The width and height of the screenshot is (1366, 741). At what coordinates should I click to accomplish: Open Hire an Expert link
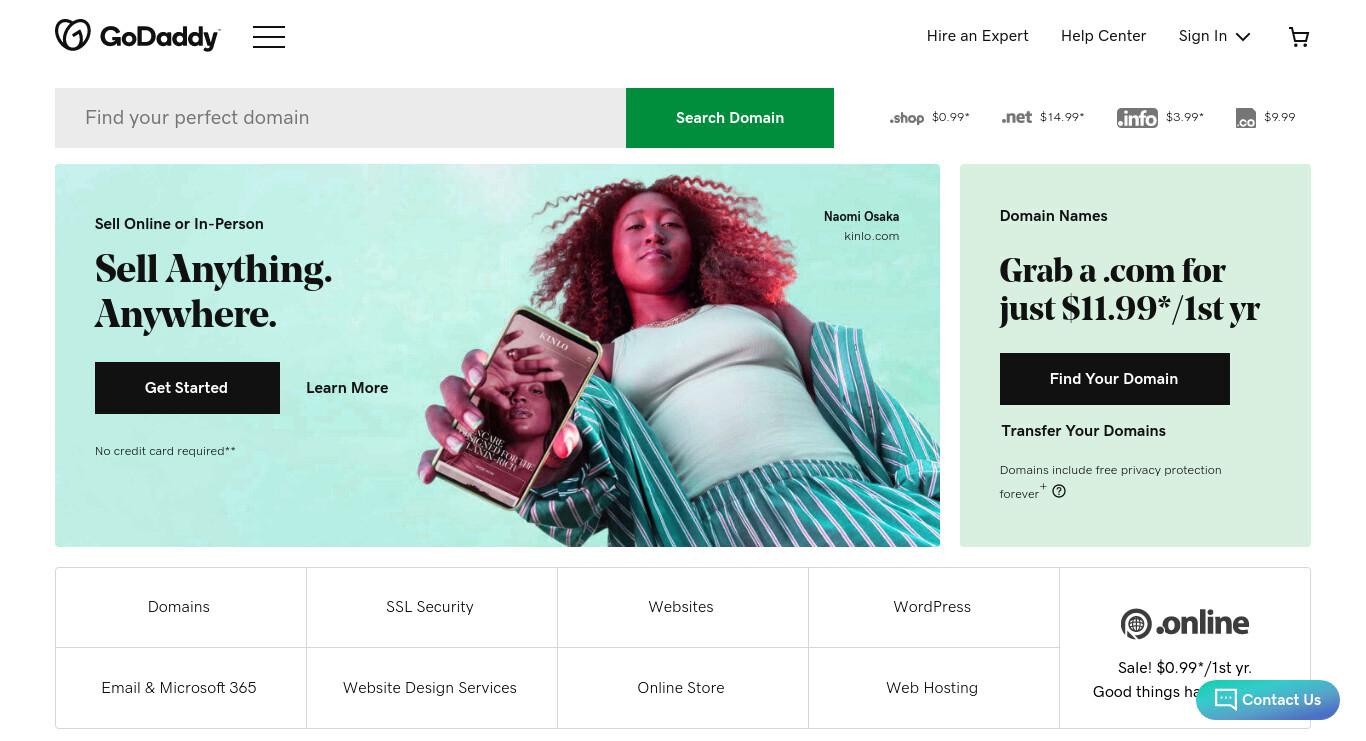click(x=977, y=36)
